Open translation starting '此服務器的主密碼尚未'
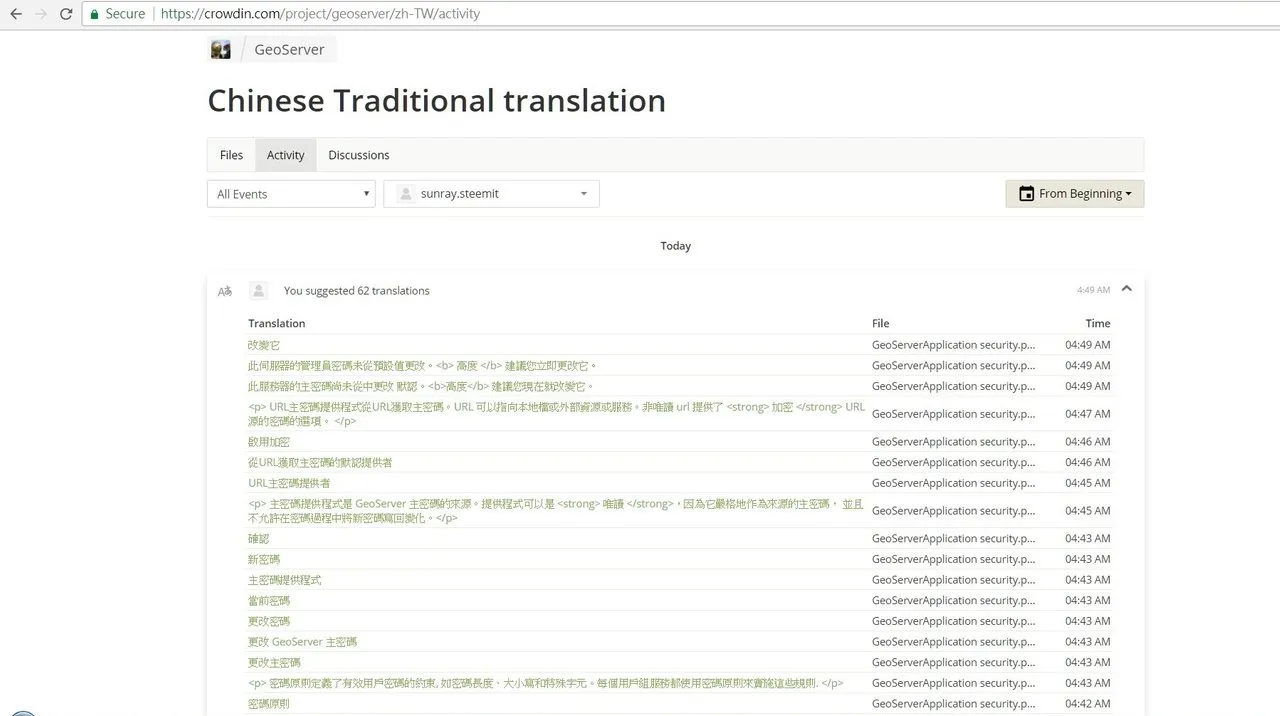This screenshot has height=716, width=1280. (421, 386)
